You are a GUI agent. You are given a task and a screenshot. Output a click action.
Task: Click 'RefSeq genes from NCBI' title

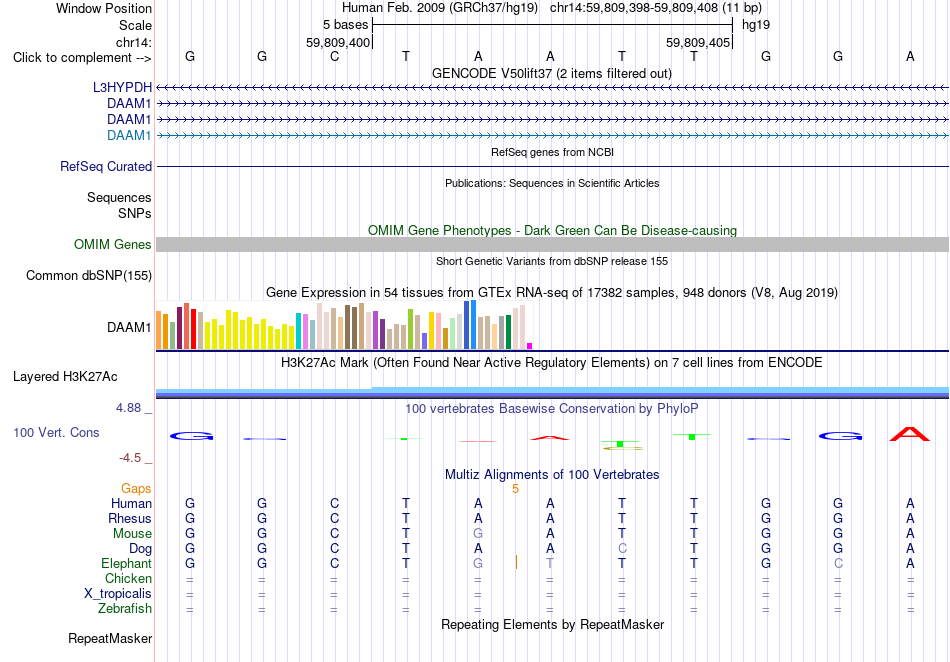click(x=552, y=152)
